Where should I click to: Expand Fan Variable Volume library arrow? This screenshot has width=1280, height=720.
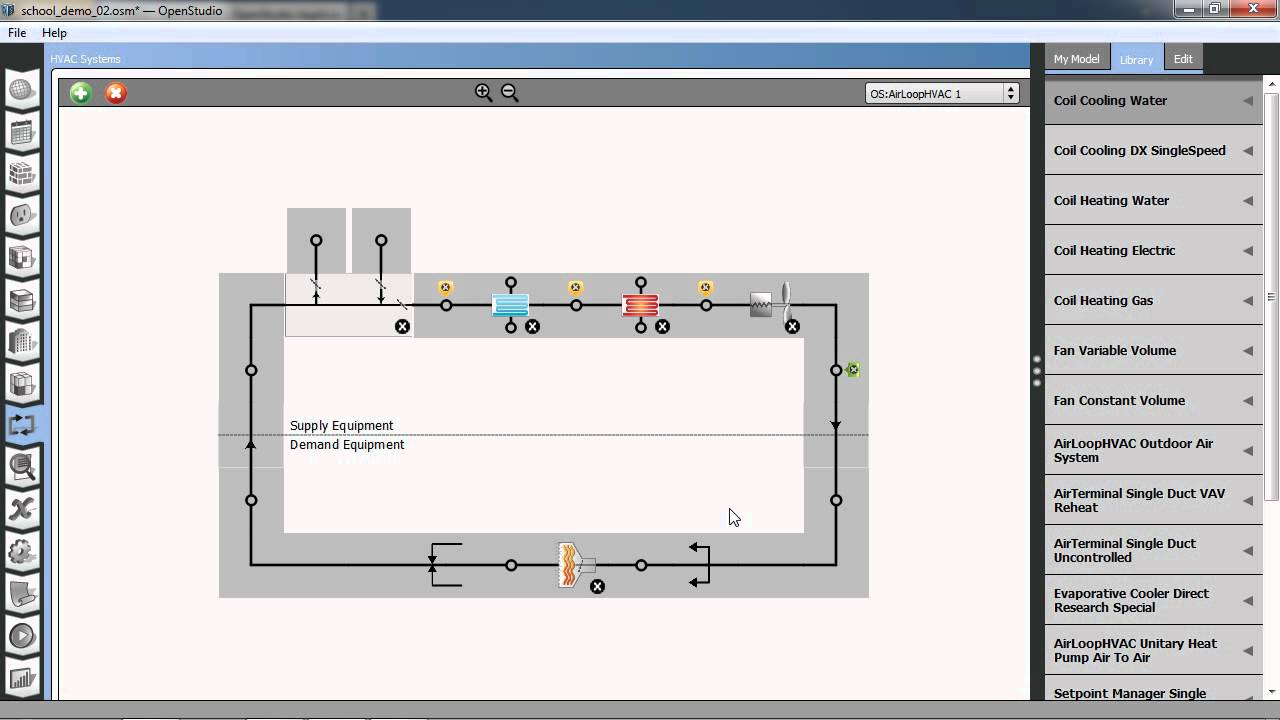coord(1248,351)
